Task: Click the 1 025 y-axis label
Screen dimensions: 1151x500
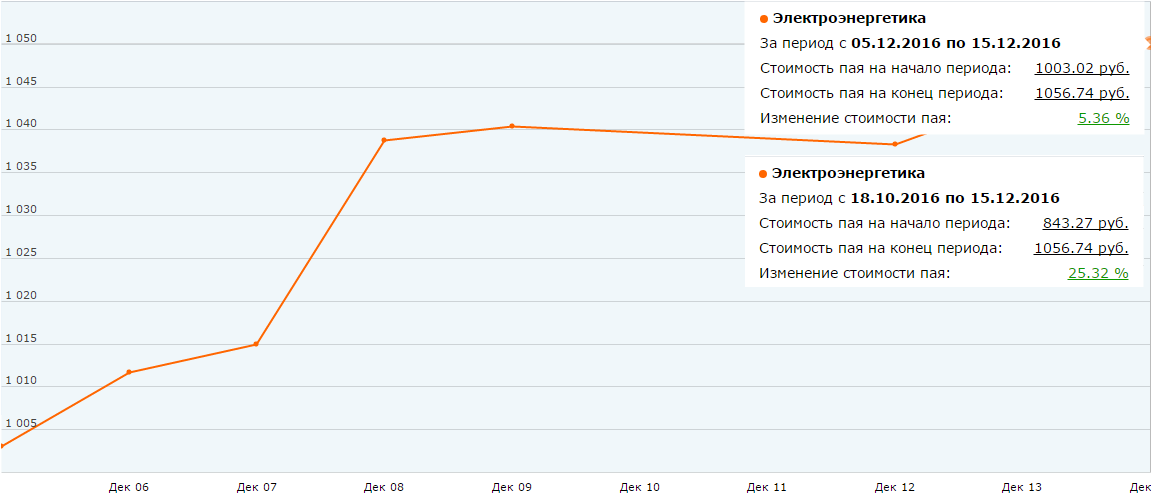Action: (21, 253)
